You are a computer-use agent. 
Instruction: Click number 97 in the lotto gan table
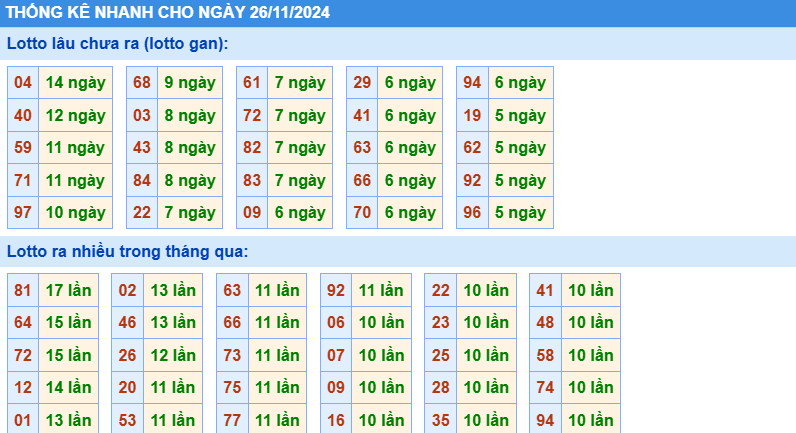pyautogui.click(x=23, y=213)
